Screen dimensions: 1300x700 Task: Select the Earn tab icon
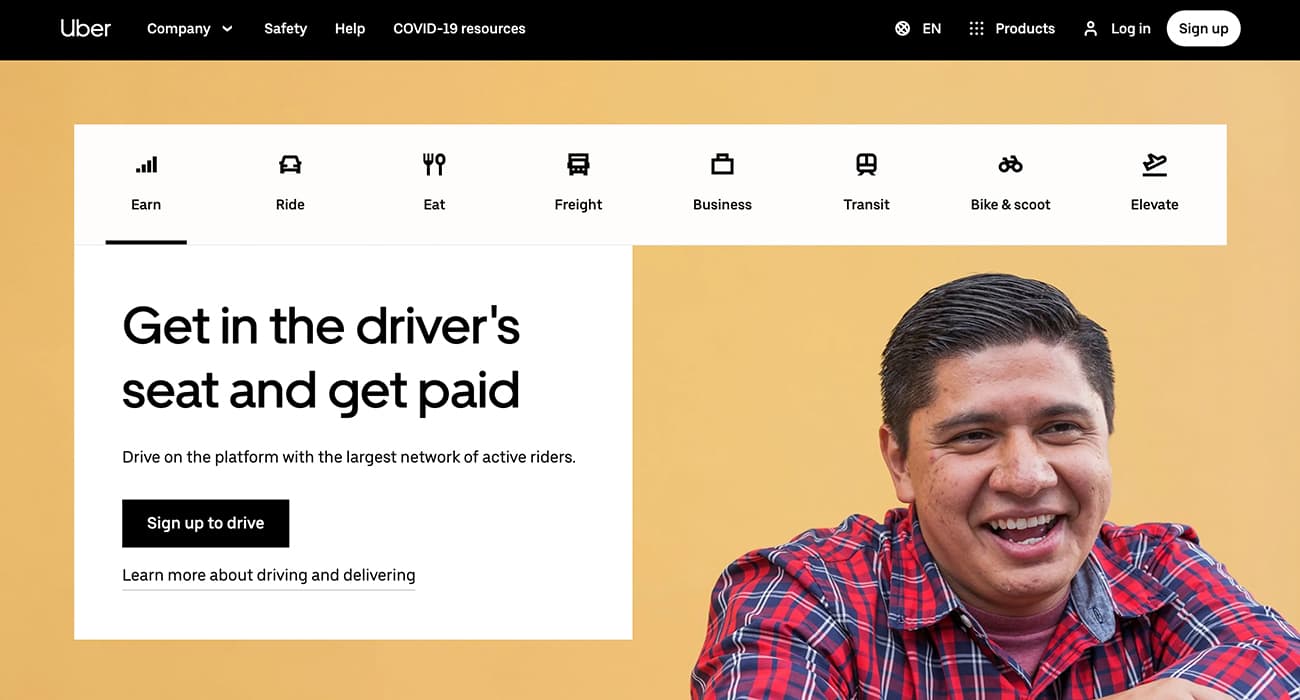[x=146, y=163]
